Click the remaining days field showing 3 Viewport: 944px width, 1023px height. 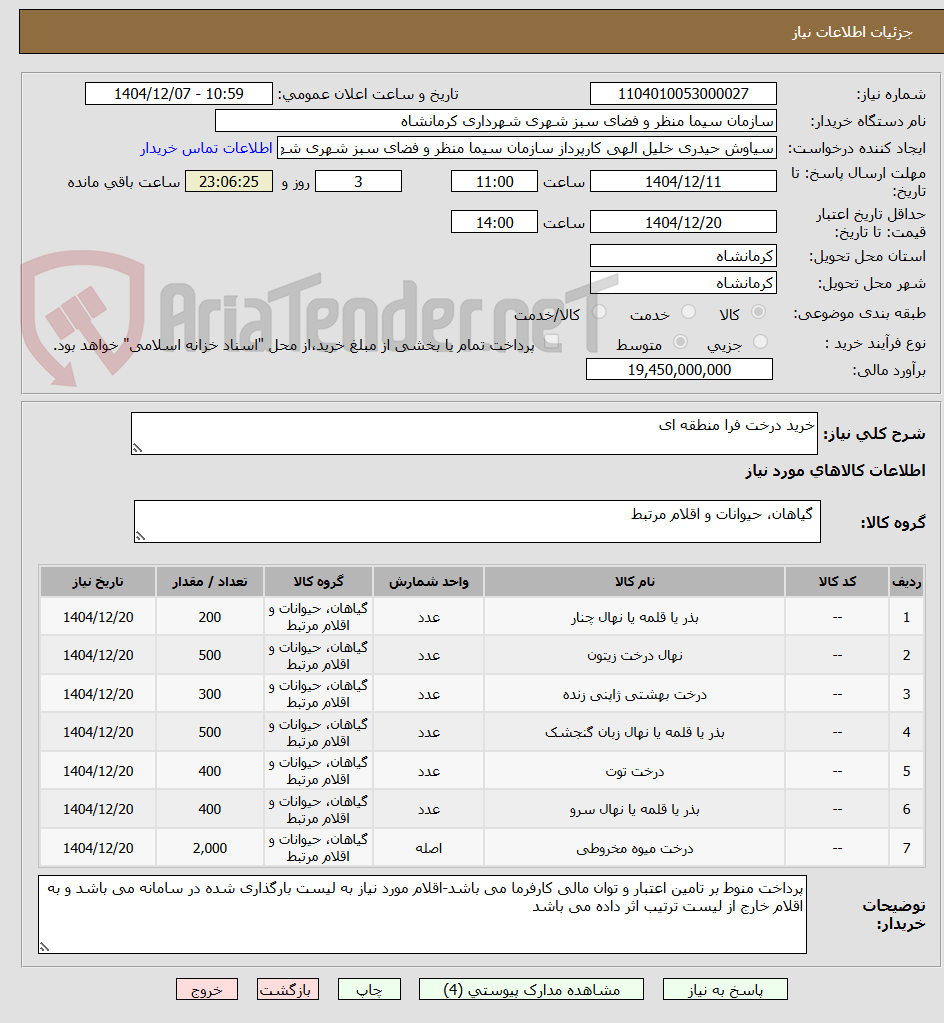pos(358,181)
